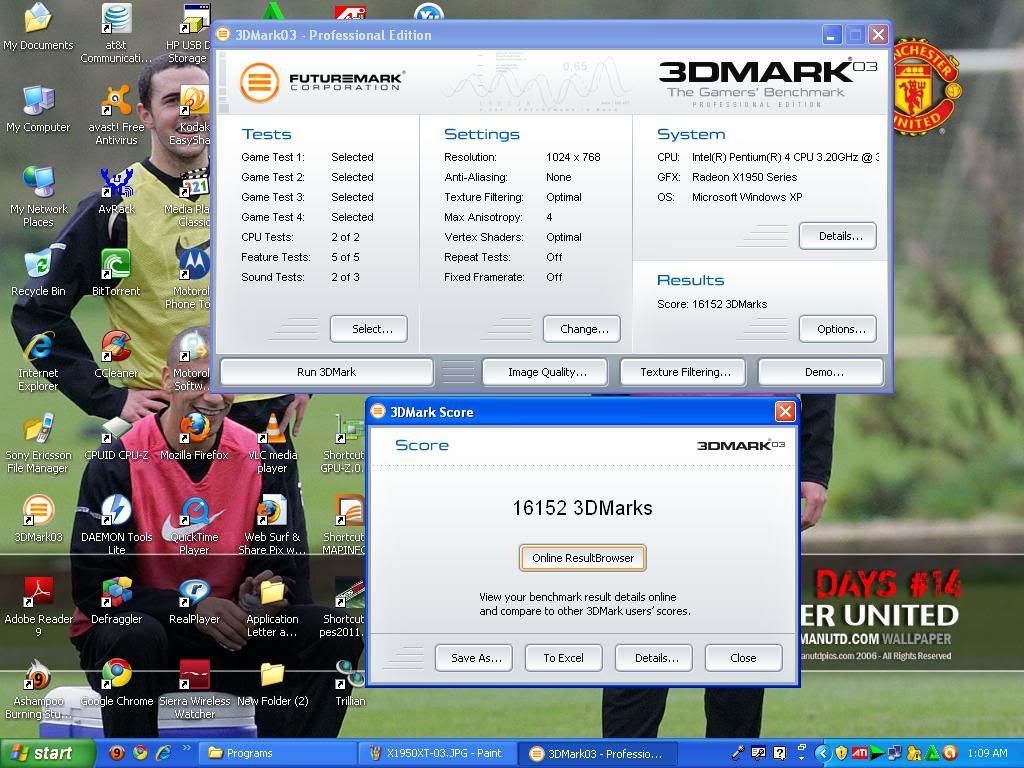The width and height of the screenshot is (1024, 768).
Task: Click the ATI icon in the system tray
Action: [x=860, y=753]
